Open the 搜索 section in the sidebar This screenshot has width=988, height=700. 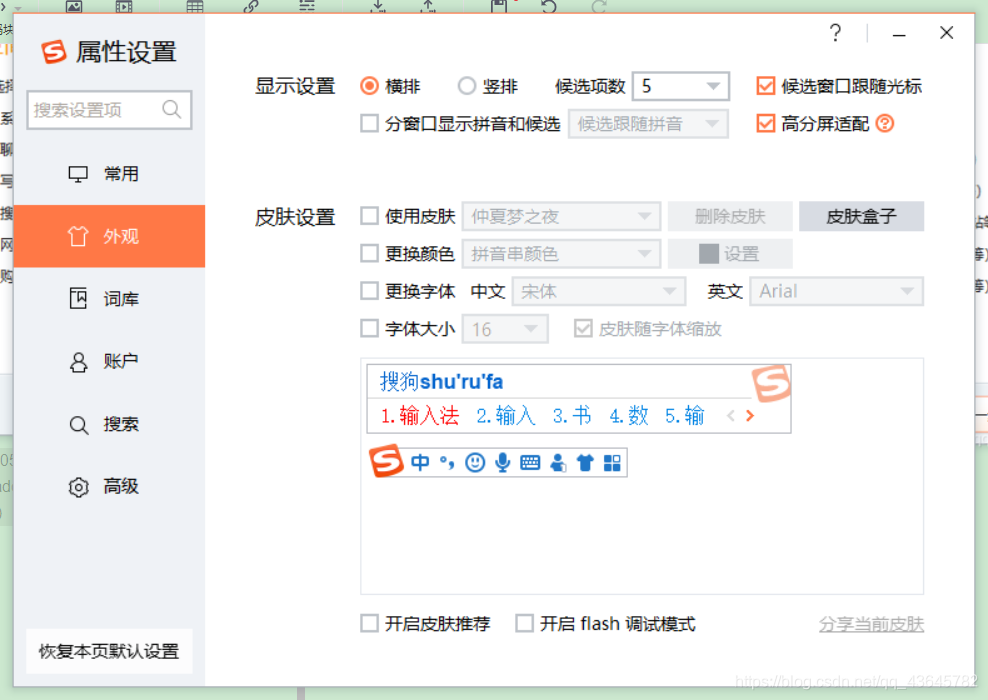pyautogui.click(x=109, y=424)
